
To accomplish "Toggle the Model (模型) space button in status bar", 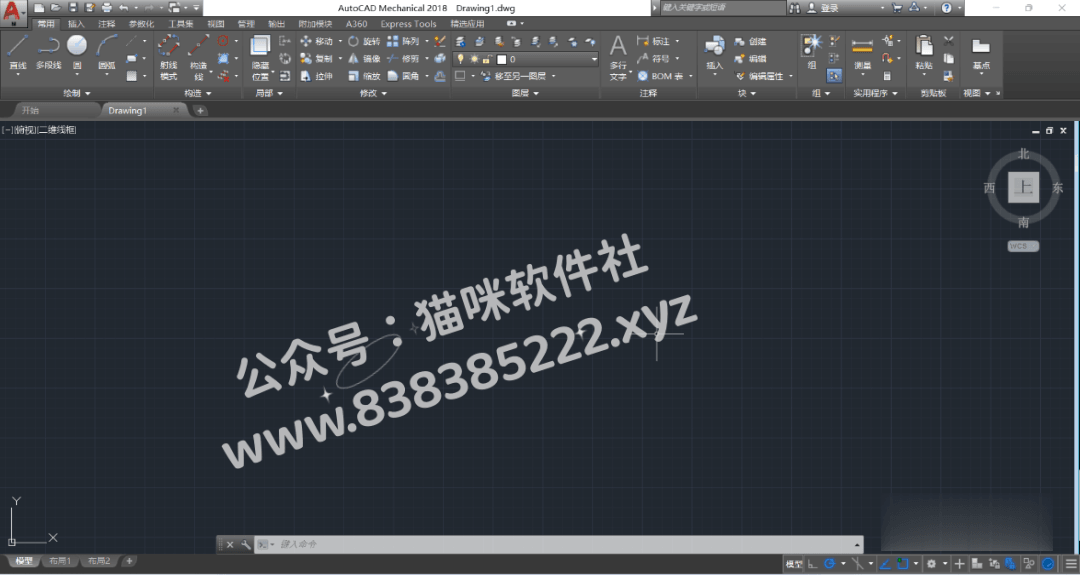I will pyautogui.click(x=793, y=563).
